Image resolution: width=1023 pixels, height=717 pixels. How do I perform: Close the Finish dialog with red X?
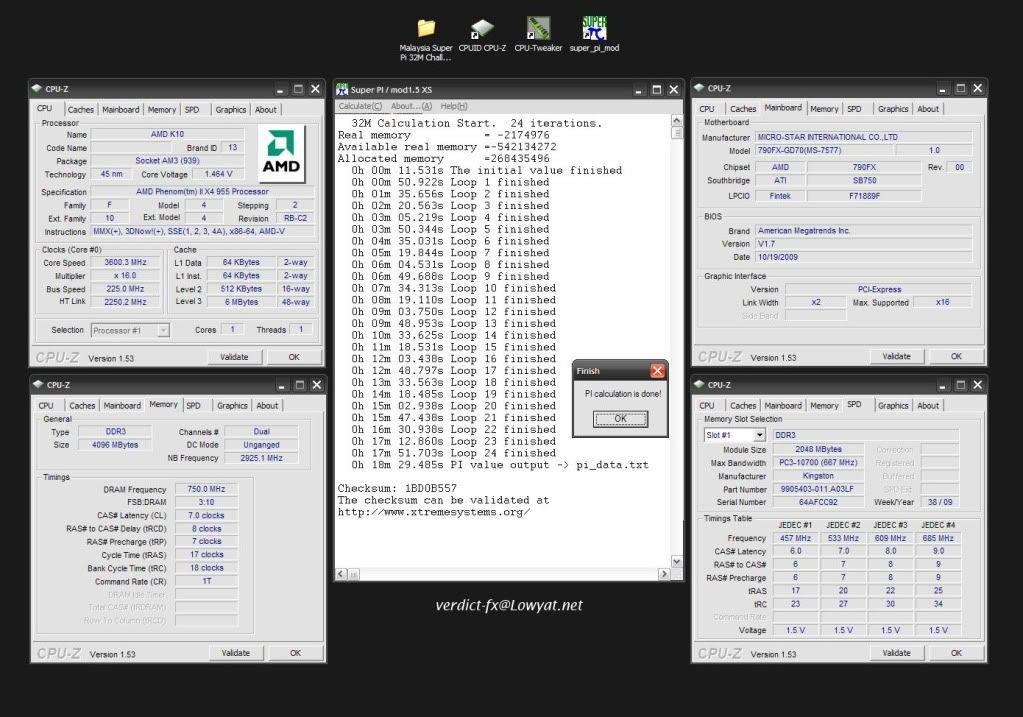coord(657,371)
